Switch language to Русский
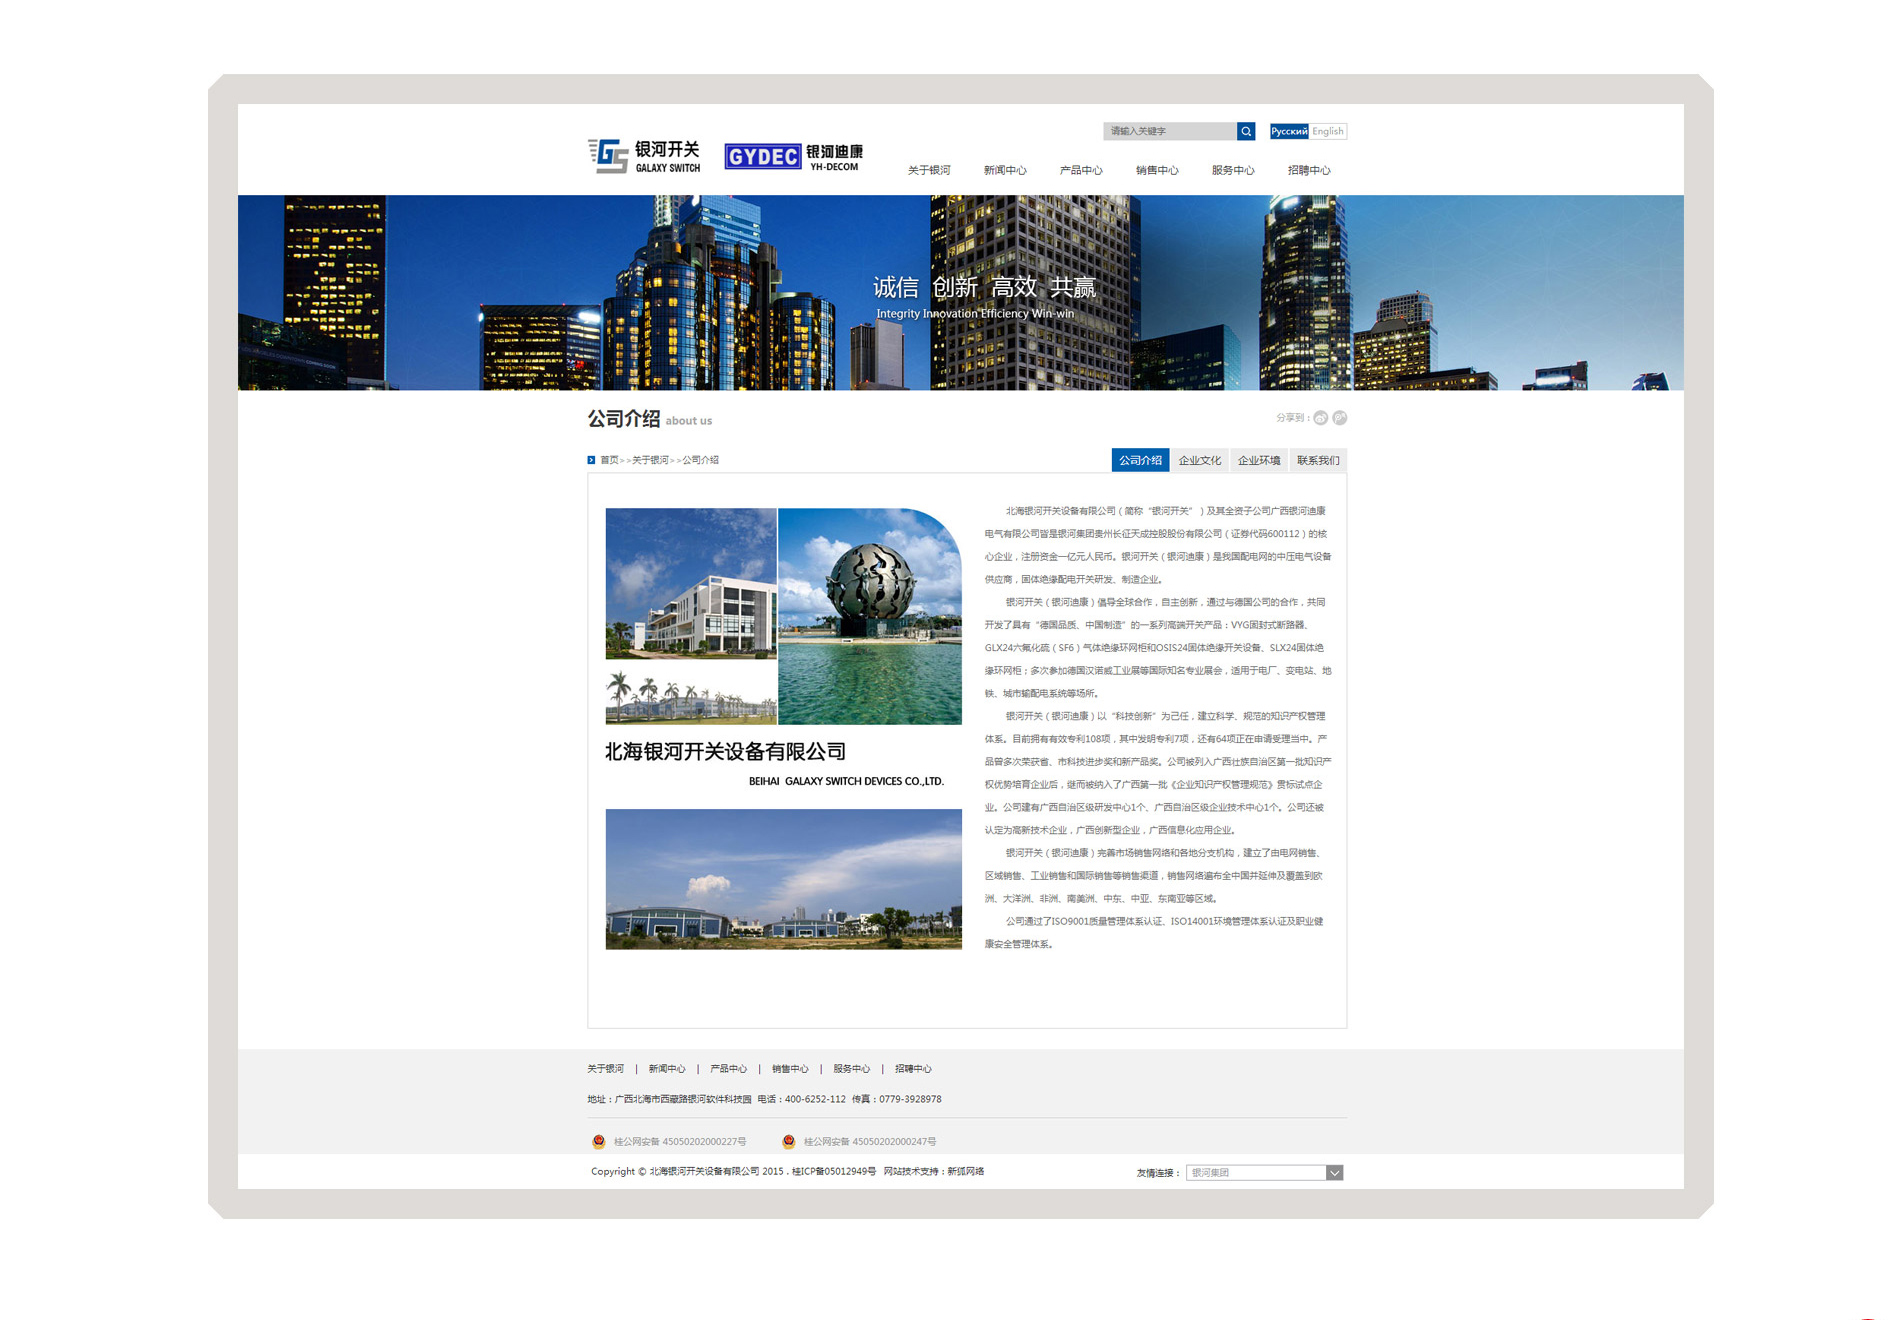Image resolution: width=1903 pixels, height=1320 pixels. pos(1289,131)
